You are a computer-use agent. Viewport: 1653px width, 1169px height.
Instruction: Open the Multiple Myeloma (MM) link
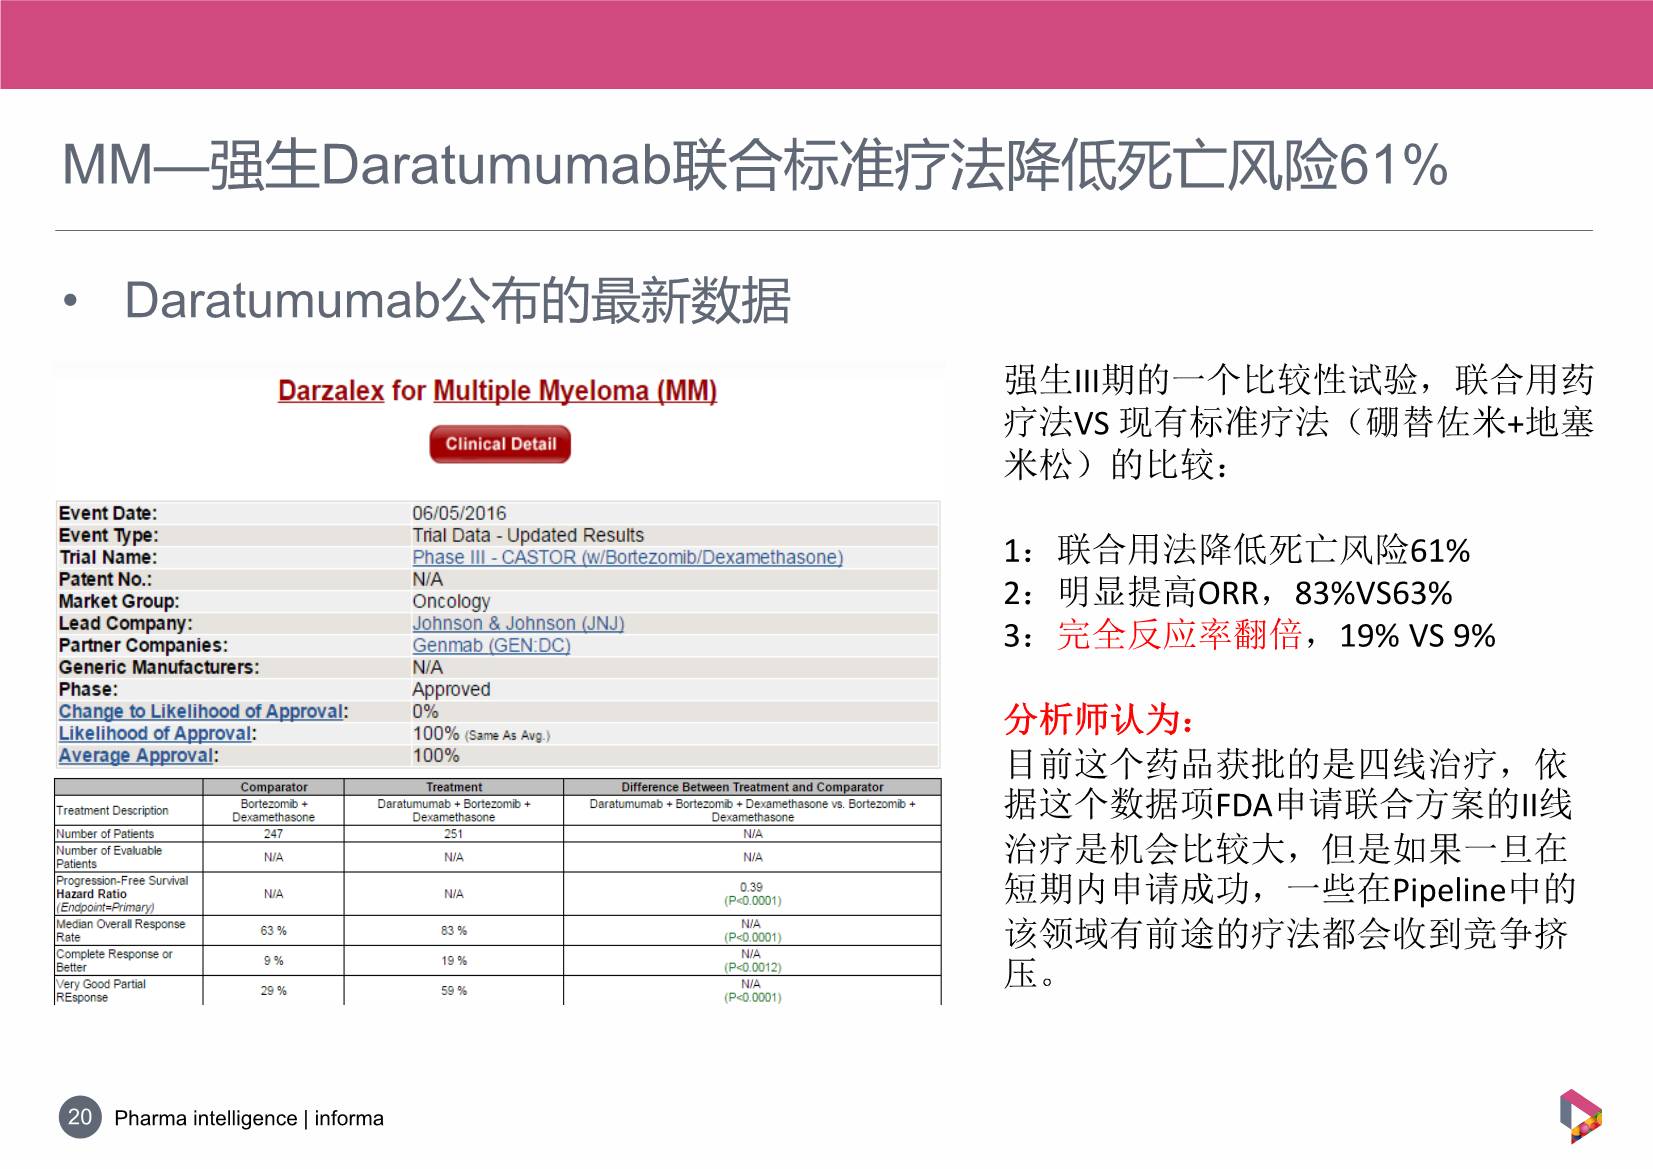pos(575,391)
